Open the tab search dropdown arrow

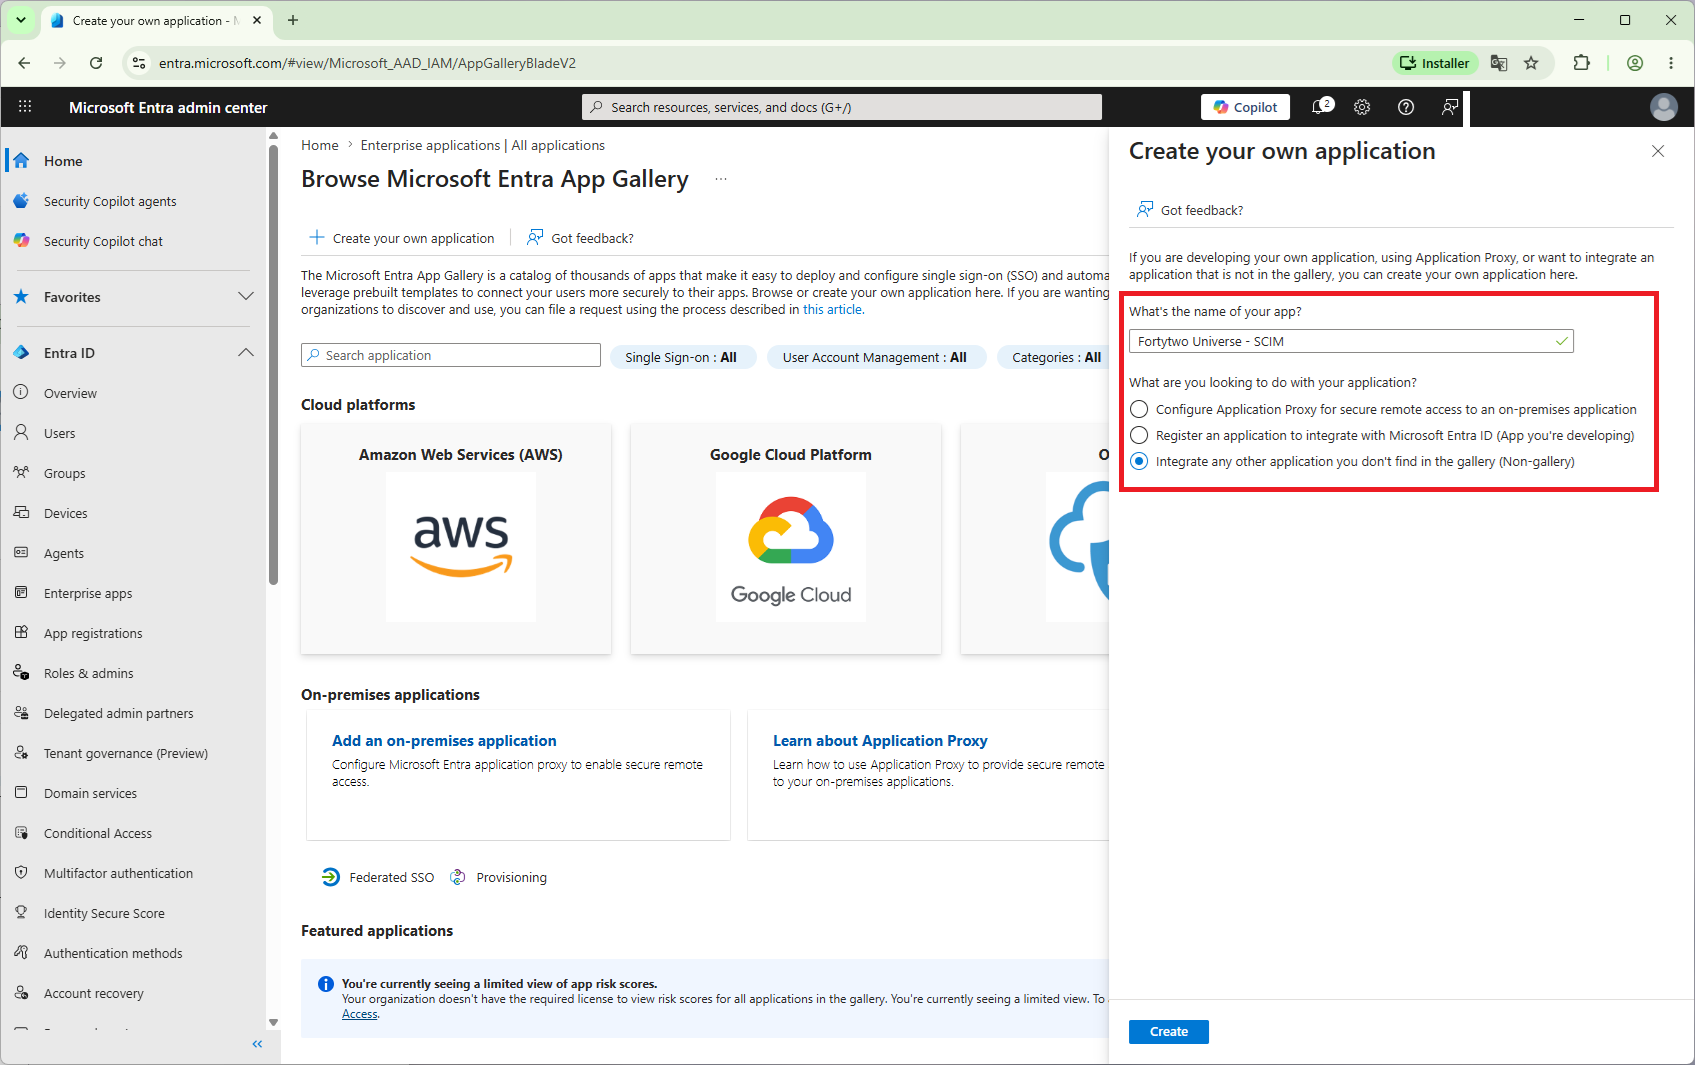pos(21,20)
